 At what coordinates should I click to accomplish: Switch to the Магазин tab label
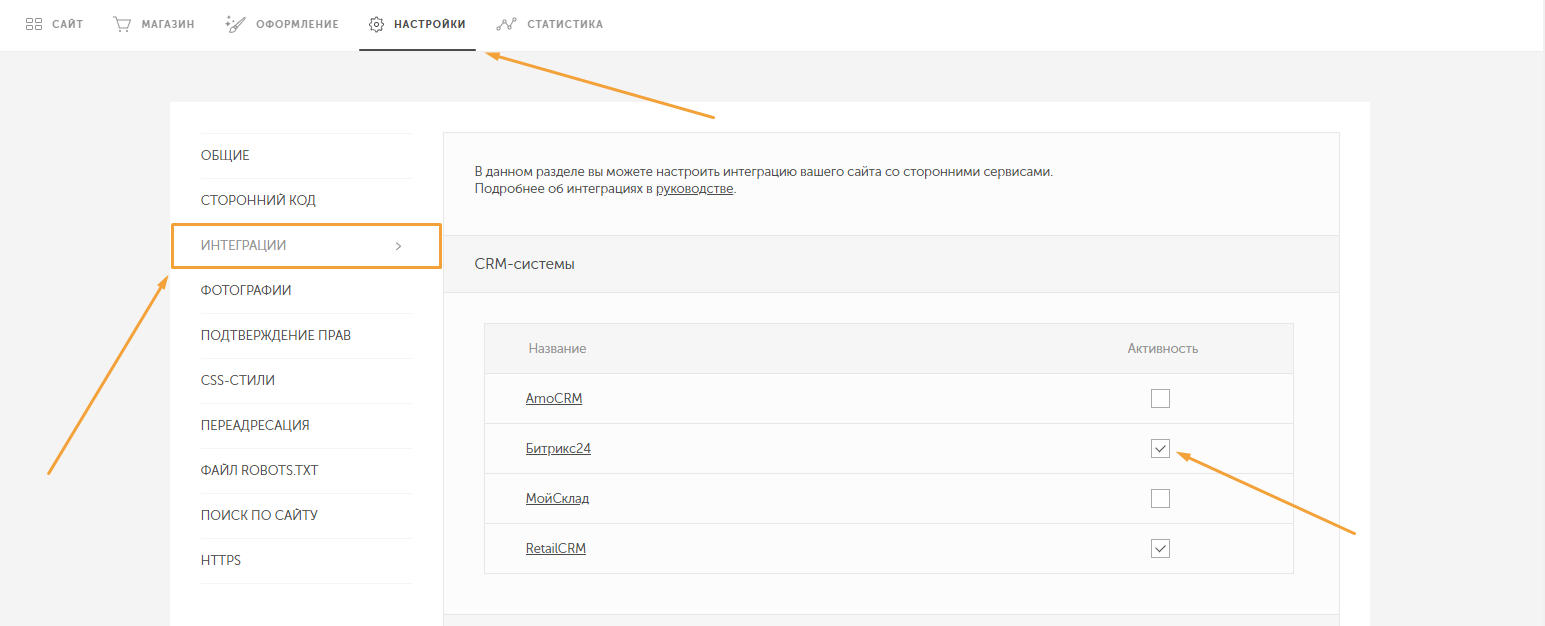click(x=167, y=24)
